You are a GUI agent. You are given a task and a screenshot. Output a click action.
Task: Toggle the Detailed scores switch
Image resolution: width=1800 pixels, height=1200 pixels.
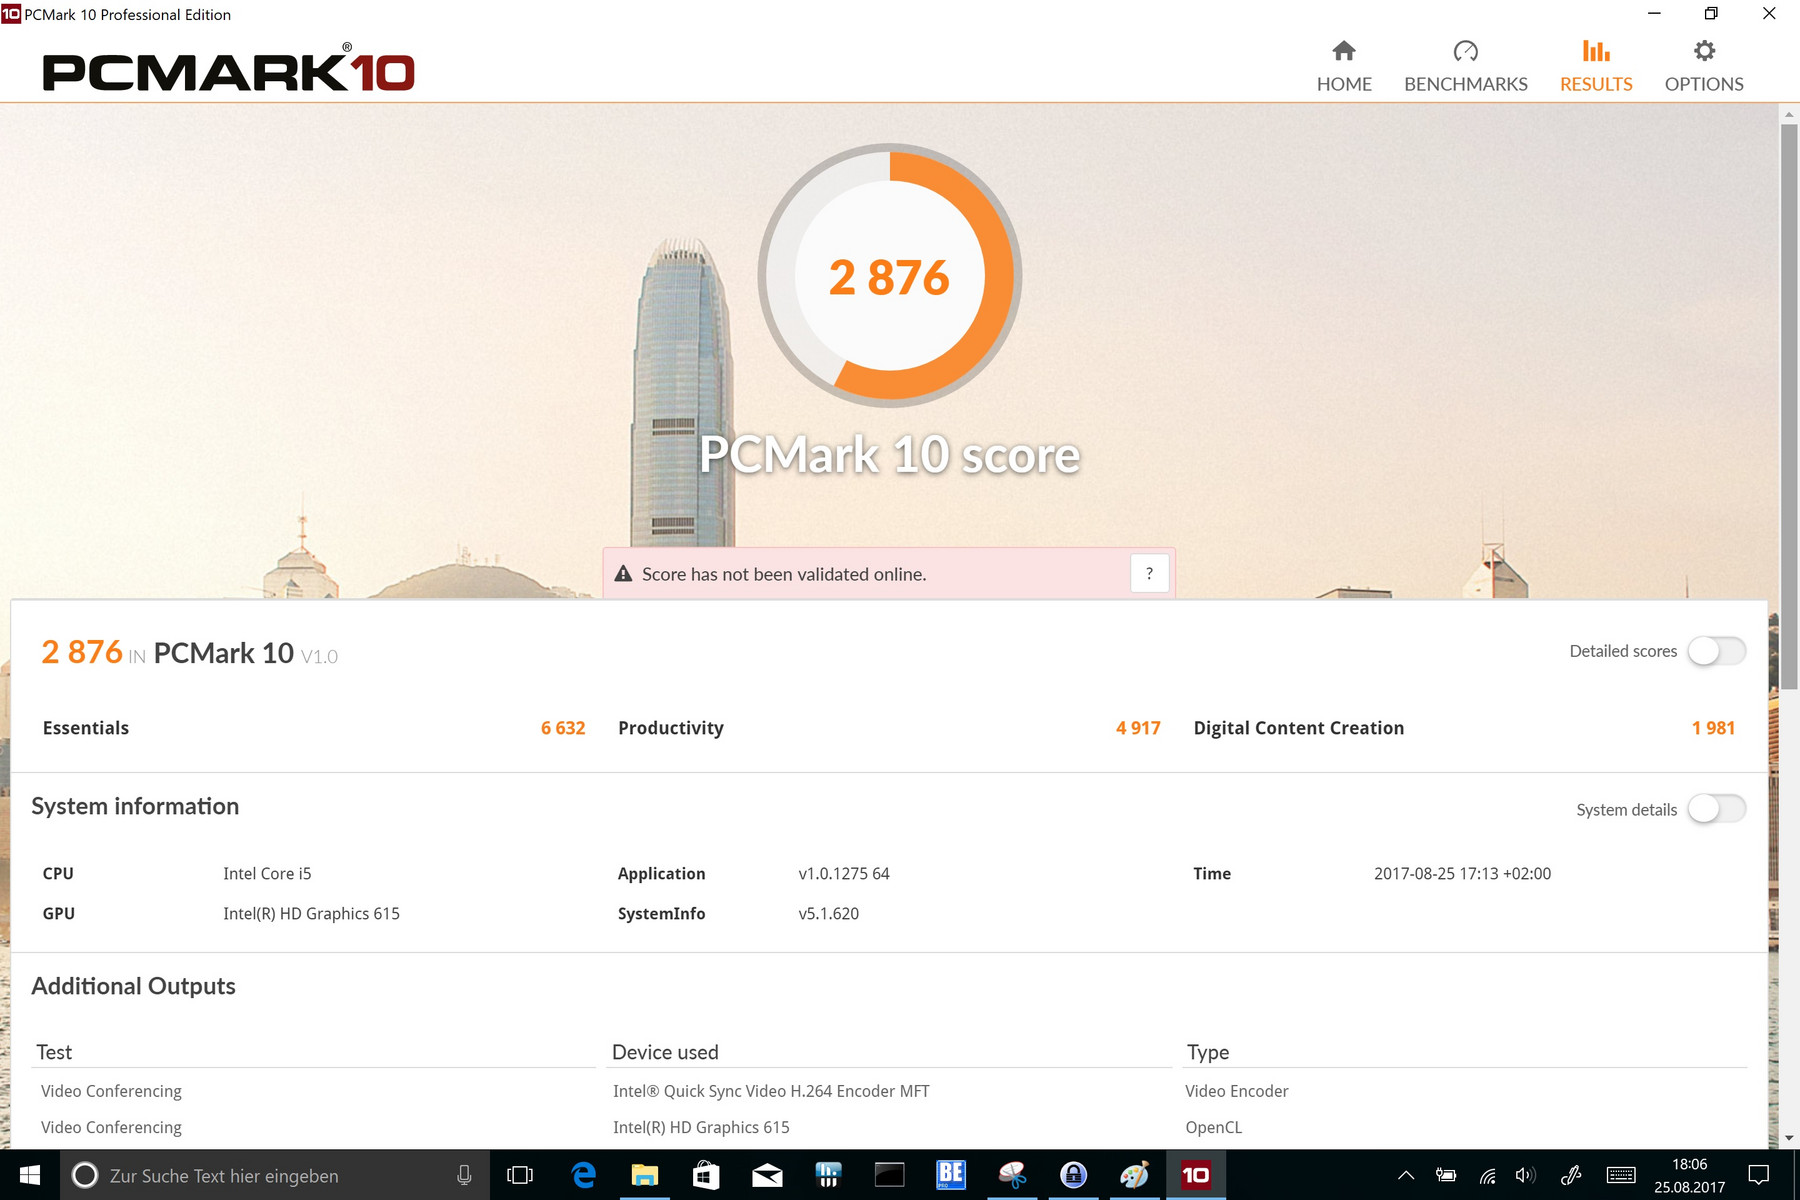point(1717,651)
